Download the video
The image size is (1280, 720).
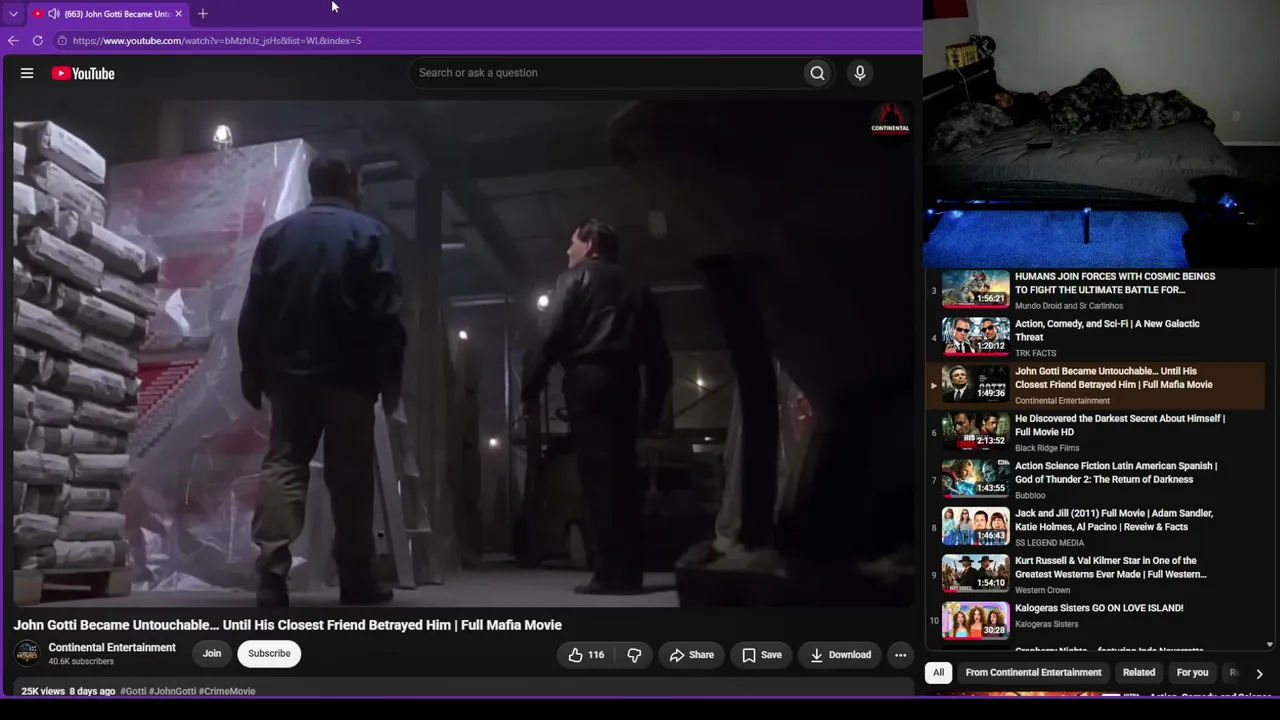[x=840, y=655]
